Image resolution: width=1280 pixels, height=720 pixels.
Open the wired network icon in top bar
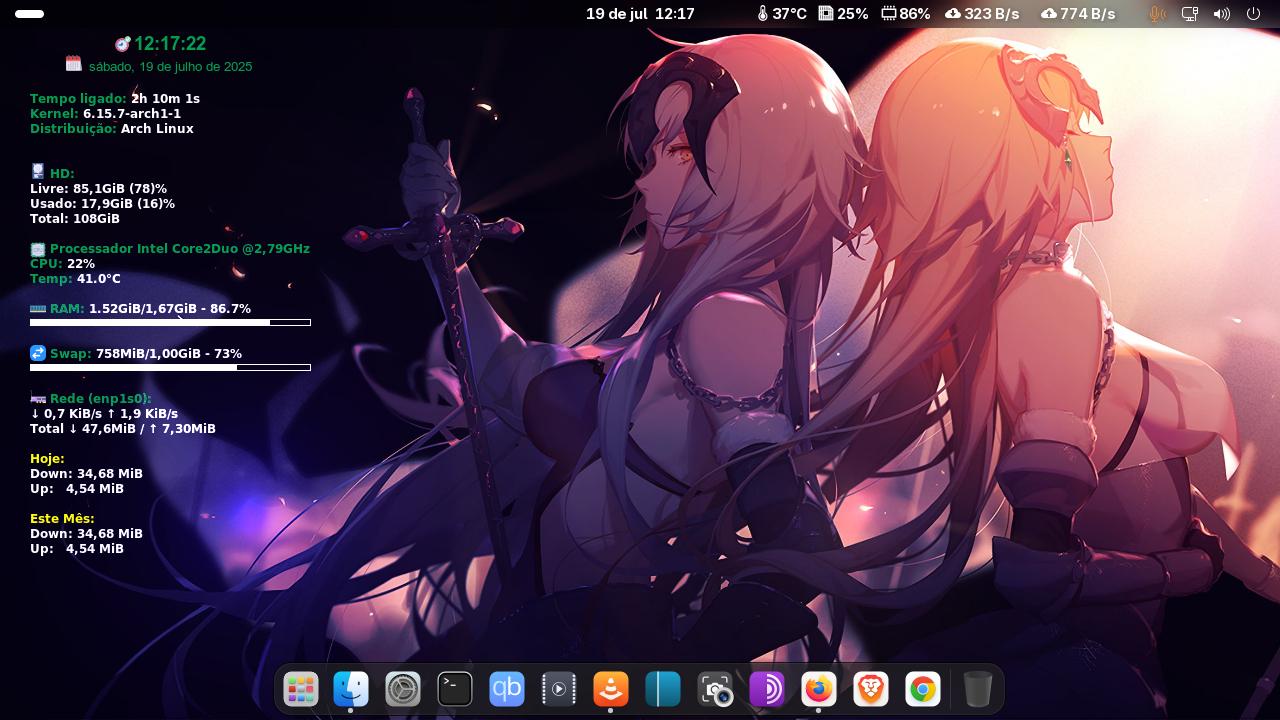point(1189,14)
